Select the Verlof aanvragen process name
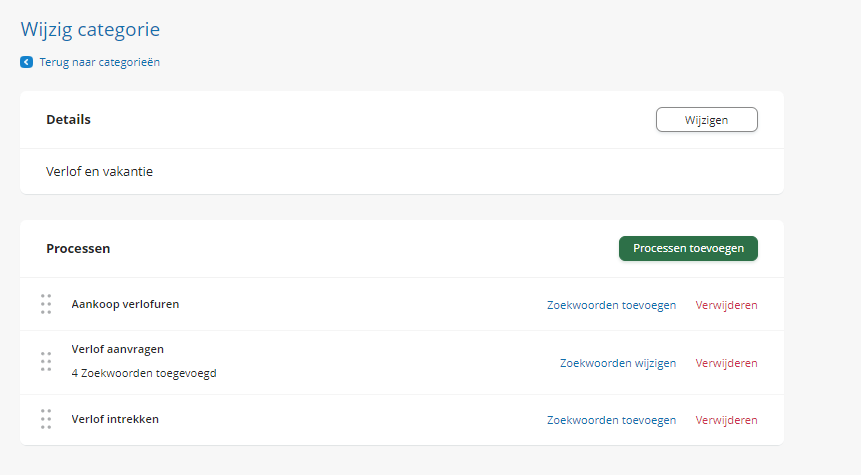The width and height of the screenshot is (861, 475). point(118,349)
